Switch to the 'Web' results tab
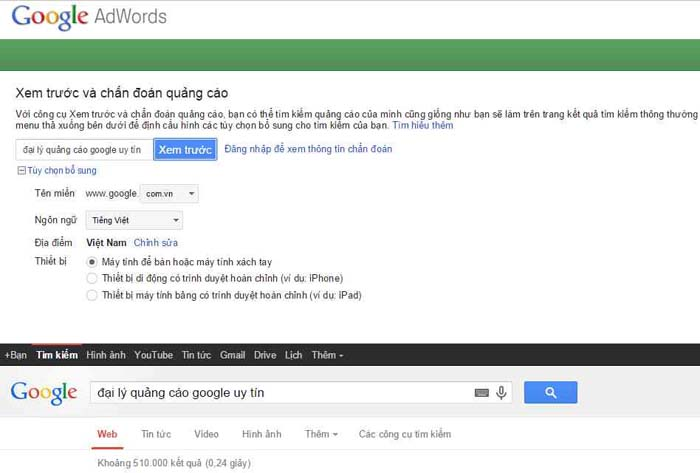The image size is (700, 473). pos(107,434)
